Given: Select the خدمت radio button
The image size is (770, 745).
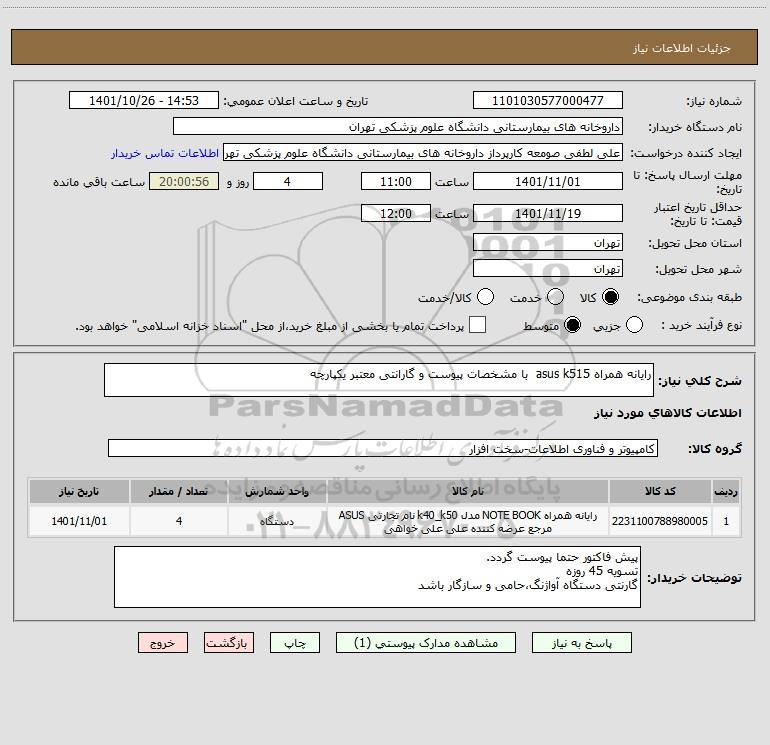Looking at the screenshot, I should (x=555, y=297).
